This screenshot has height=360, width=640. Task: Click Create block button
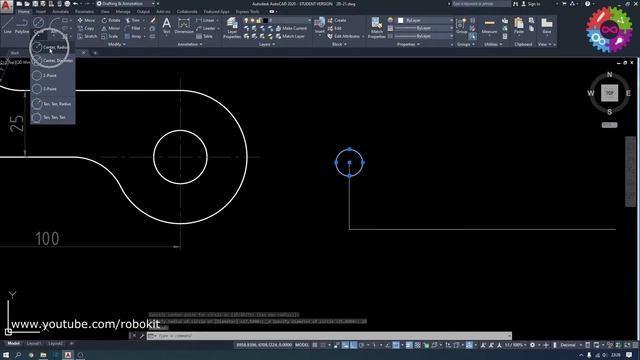pyautogui.click(x=337, y=20)
